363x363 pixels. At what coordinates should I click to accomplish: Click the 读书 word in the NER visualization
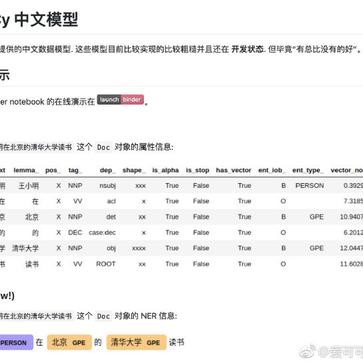tap(177, 342)
